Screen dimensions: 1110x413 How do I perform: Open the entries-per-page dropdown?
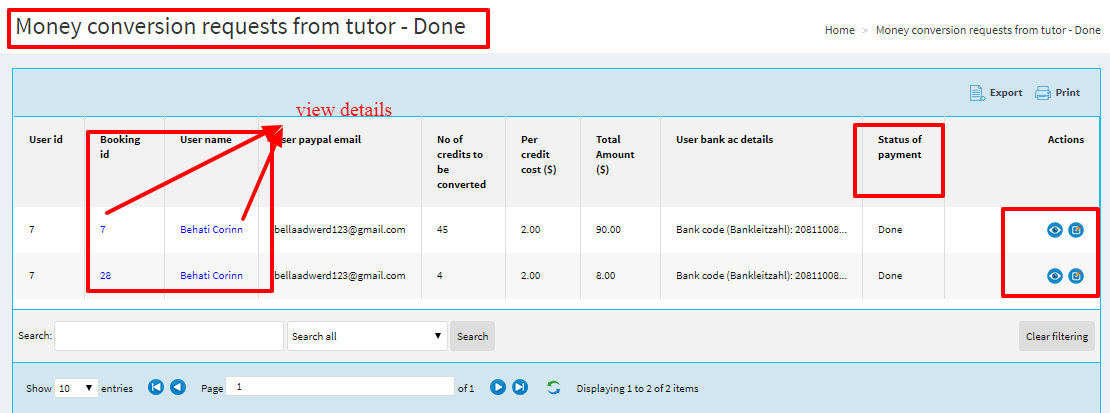point(76,388)
